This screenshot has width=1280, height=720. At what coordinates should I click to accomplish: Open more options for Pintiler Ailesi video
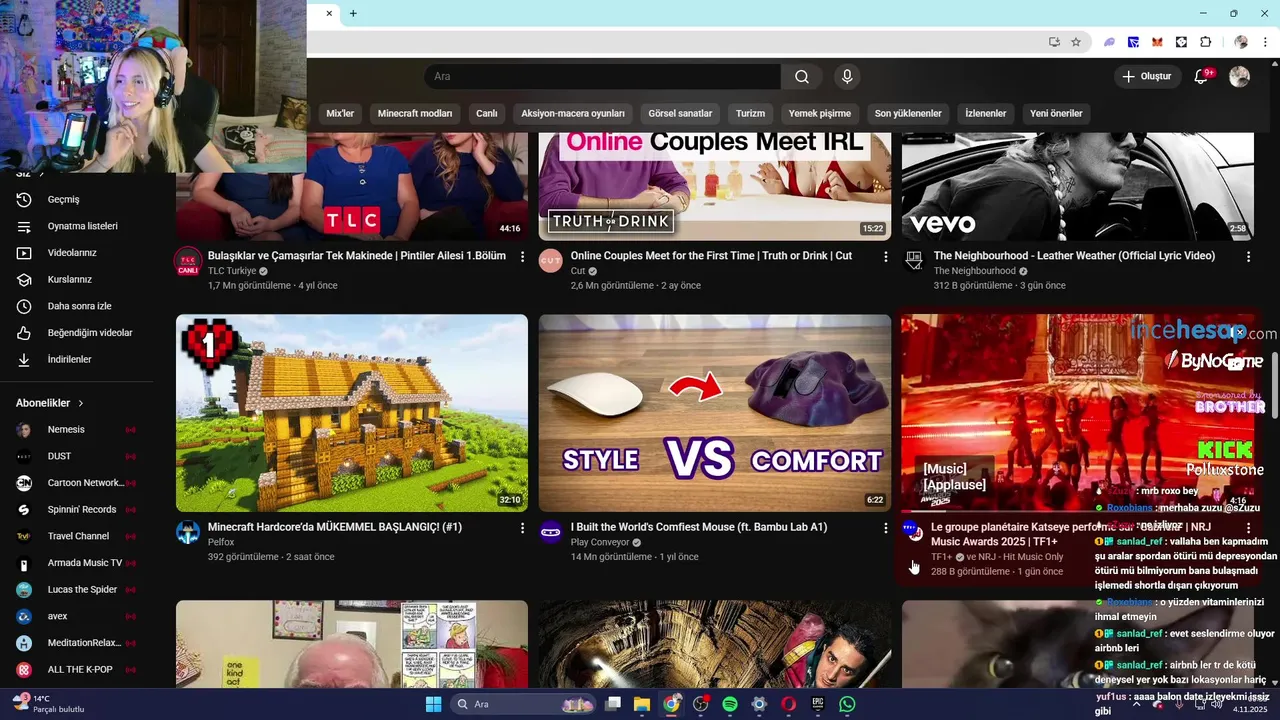(x=522, y=257)
